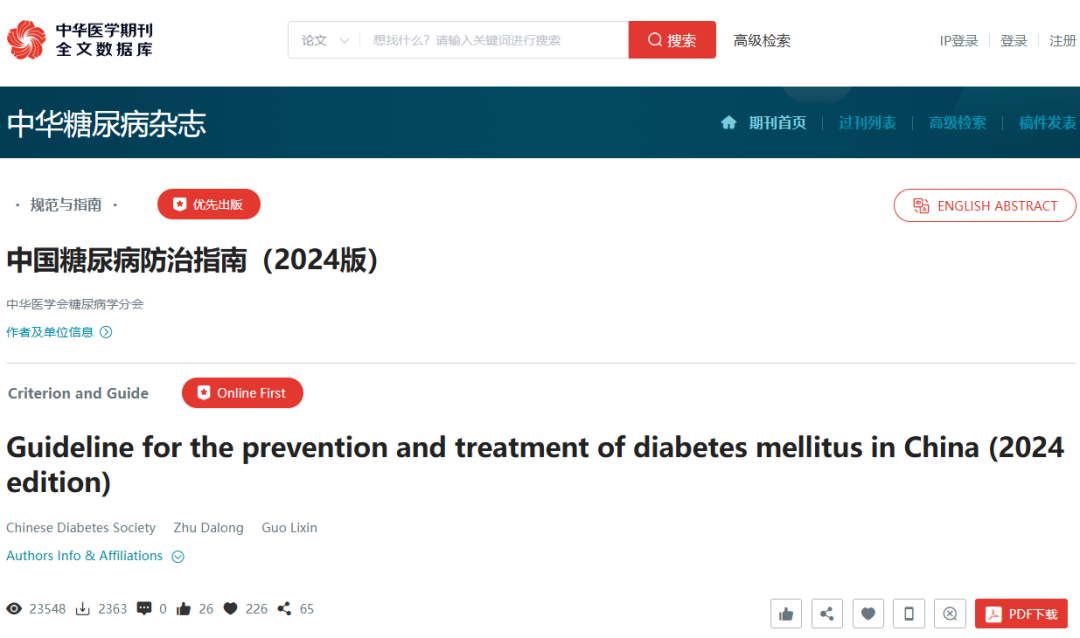Download the article via PDF下载 button
The width and height of the screenshot is (1080, 638).
coord(1021,613)
